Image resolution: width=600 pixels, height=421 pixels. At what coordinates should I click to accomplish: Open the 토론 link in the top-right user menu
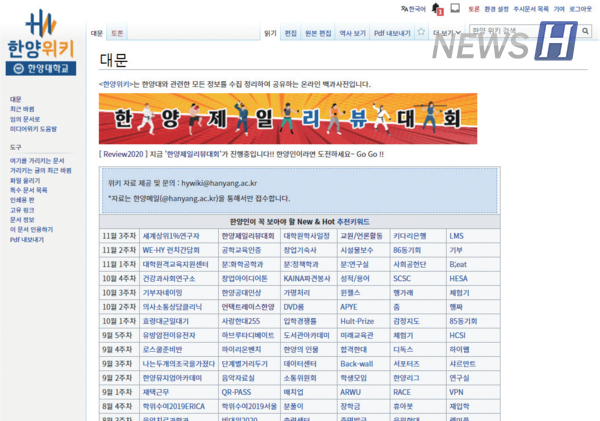click(474, 9)
